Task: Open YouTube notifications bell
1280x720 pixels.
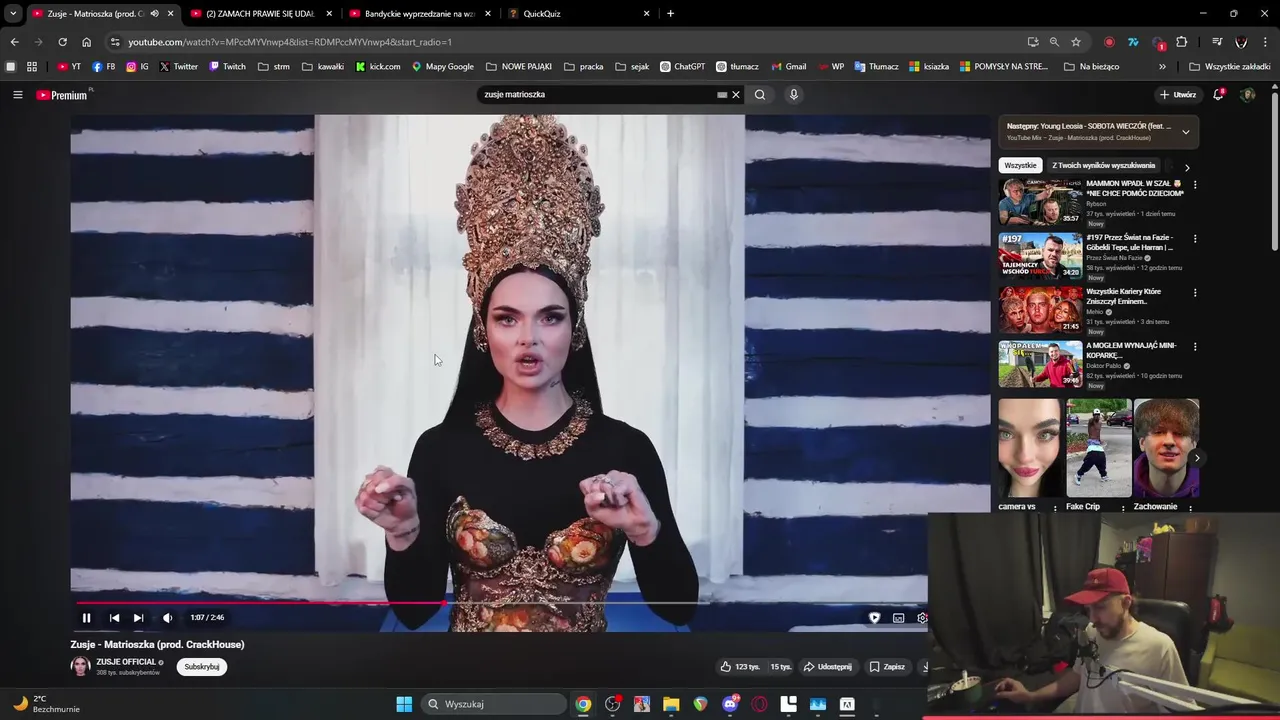Action: coord(1218,95)
